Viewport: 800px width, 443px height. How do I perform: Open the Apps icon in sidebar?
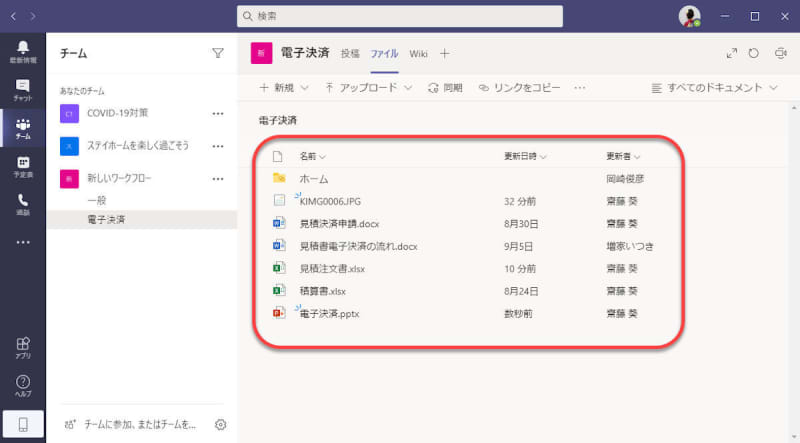[23, 348]
